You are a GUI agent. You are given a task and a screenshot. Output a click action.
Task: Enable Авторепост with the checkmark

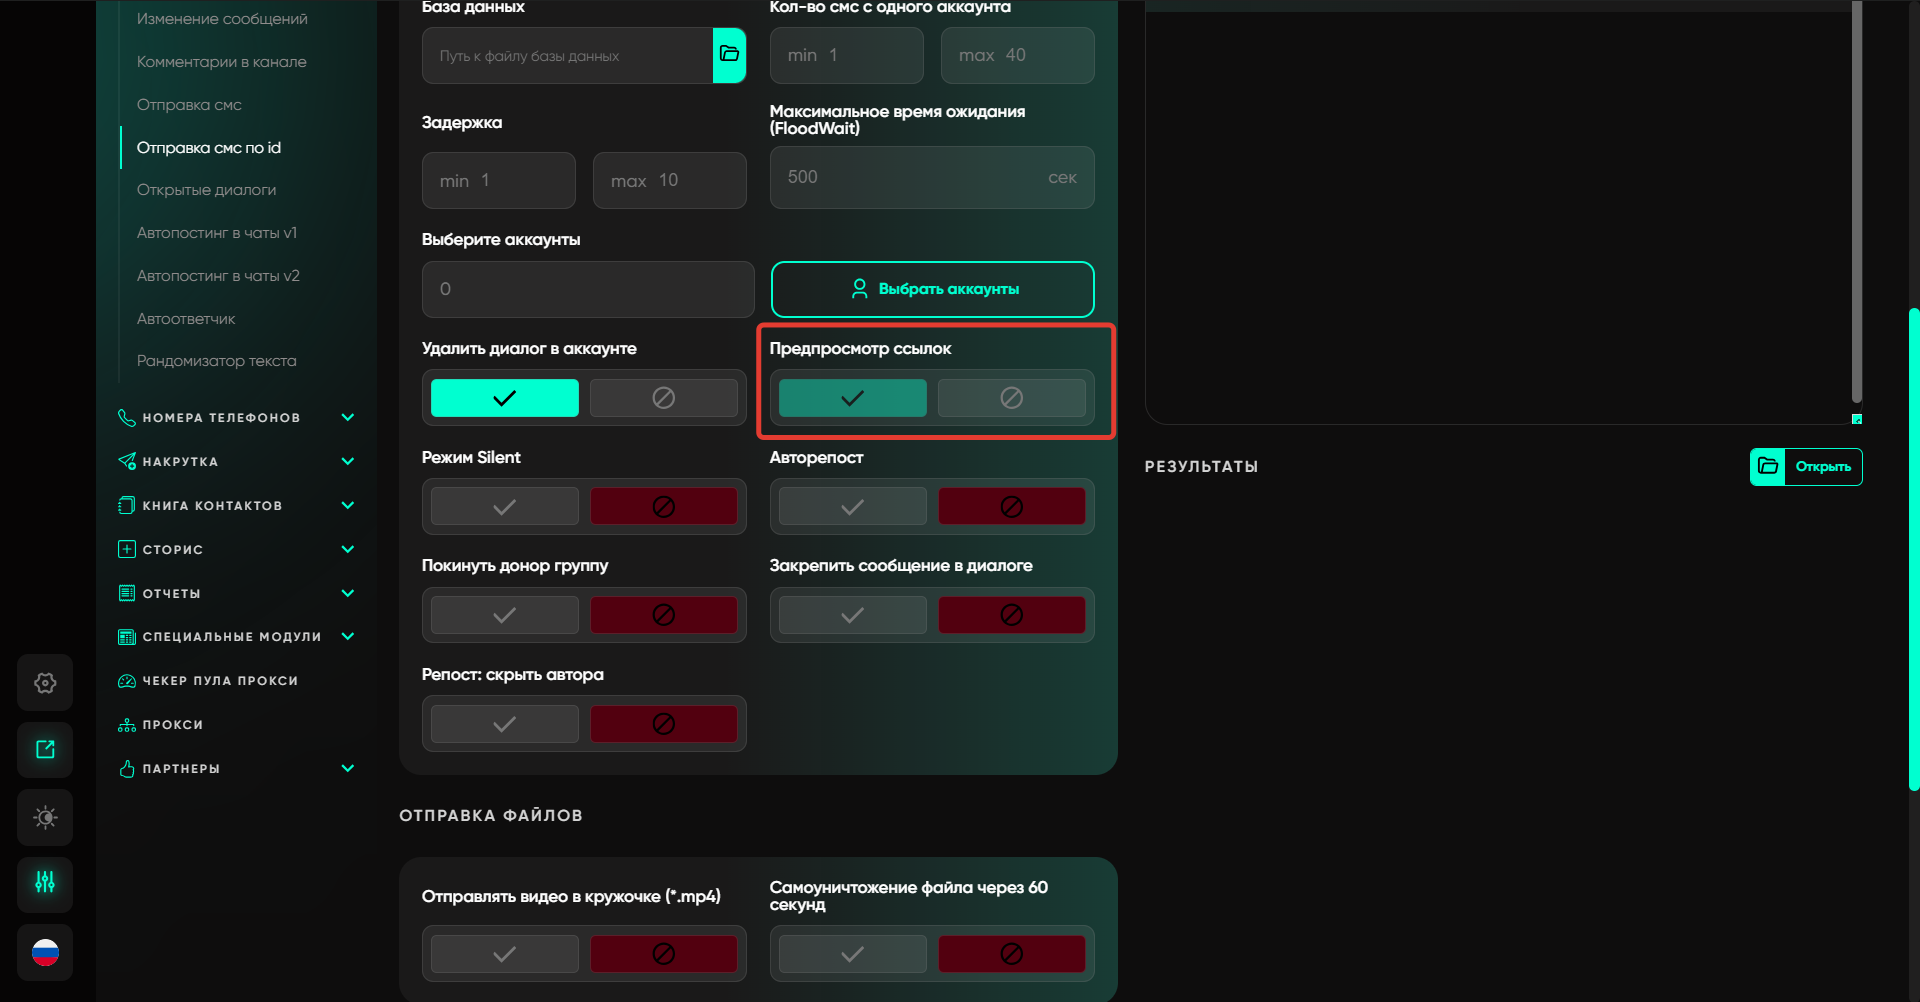852,507
